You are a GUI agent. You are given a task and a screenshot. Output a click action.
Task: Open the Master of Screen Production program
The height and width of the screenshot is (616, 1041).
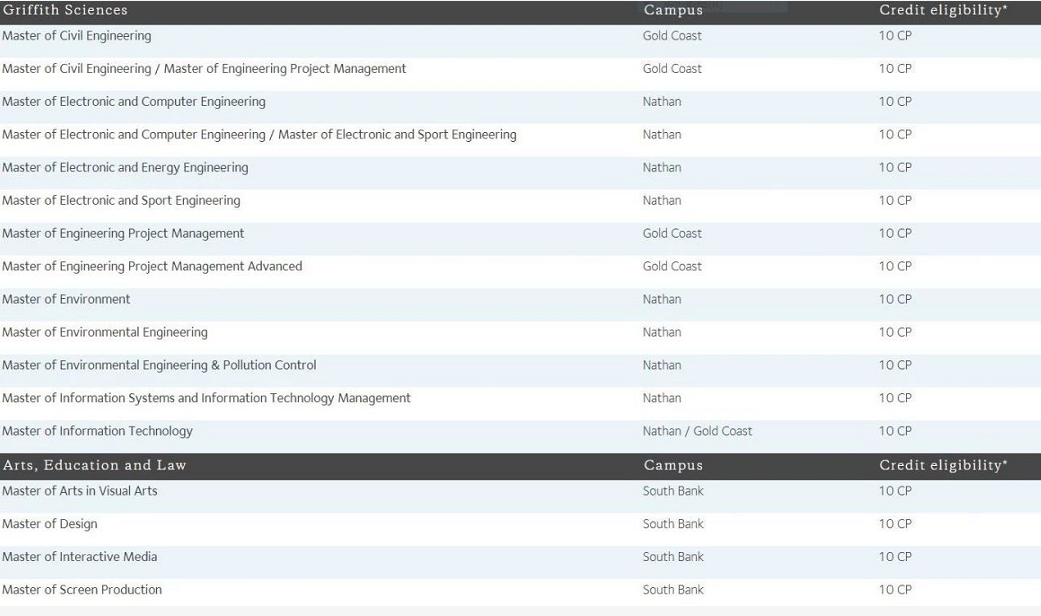coord(82,590)
